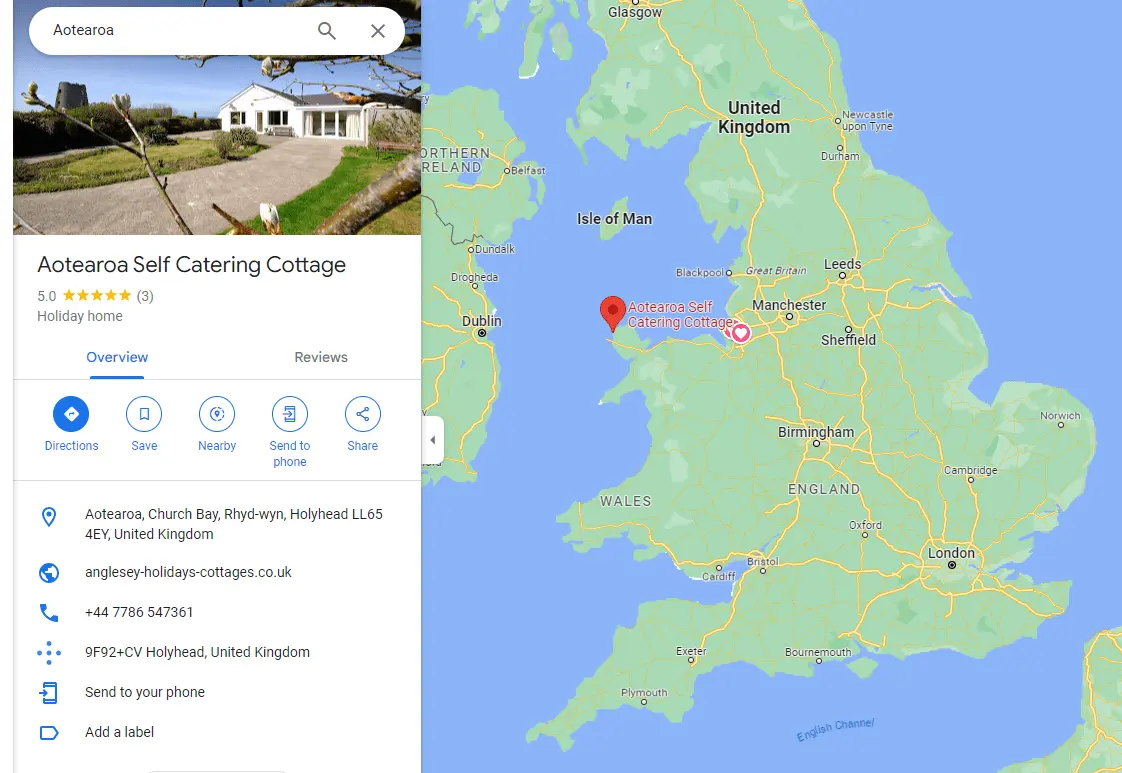Clear the Aotearoa search with X

(378, 31)
